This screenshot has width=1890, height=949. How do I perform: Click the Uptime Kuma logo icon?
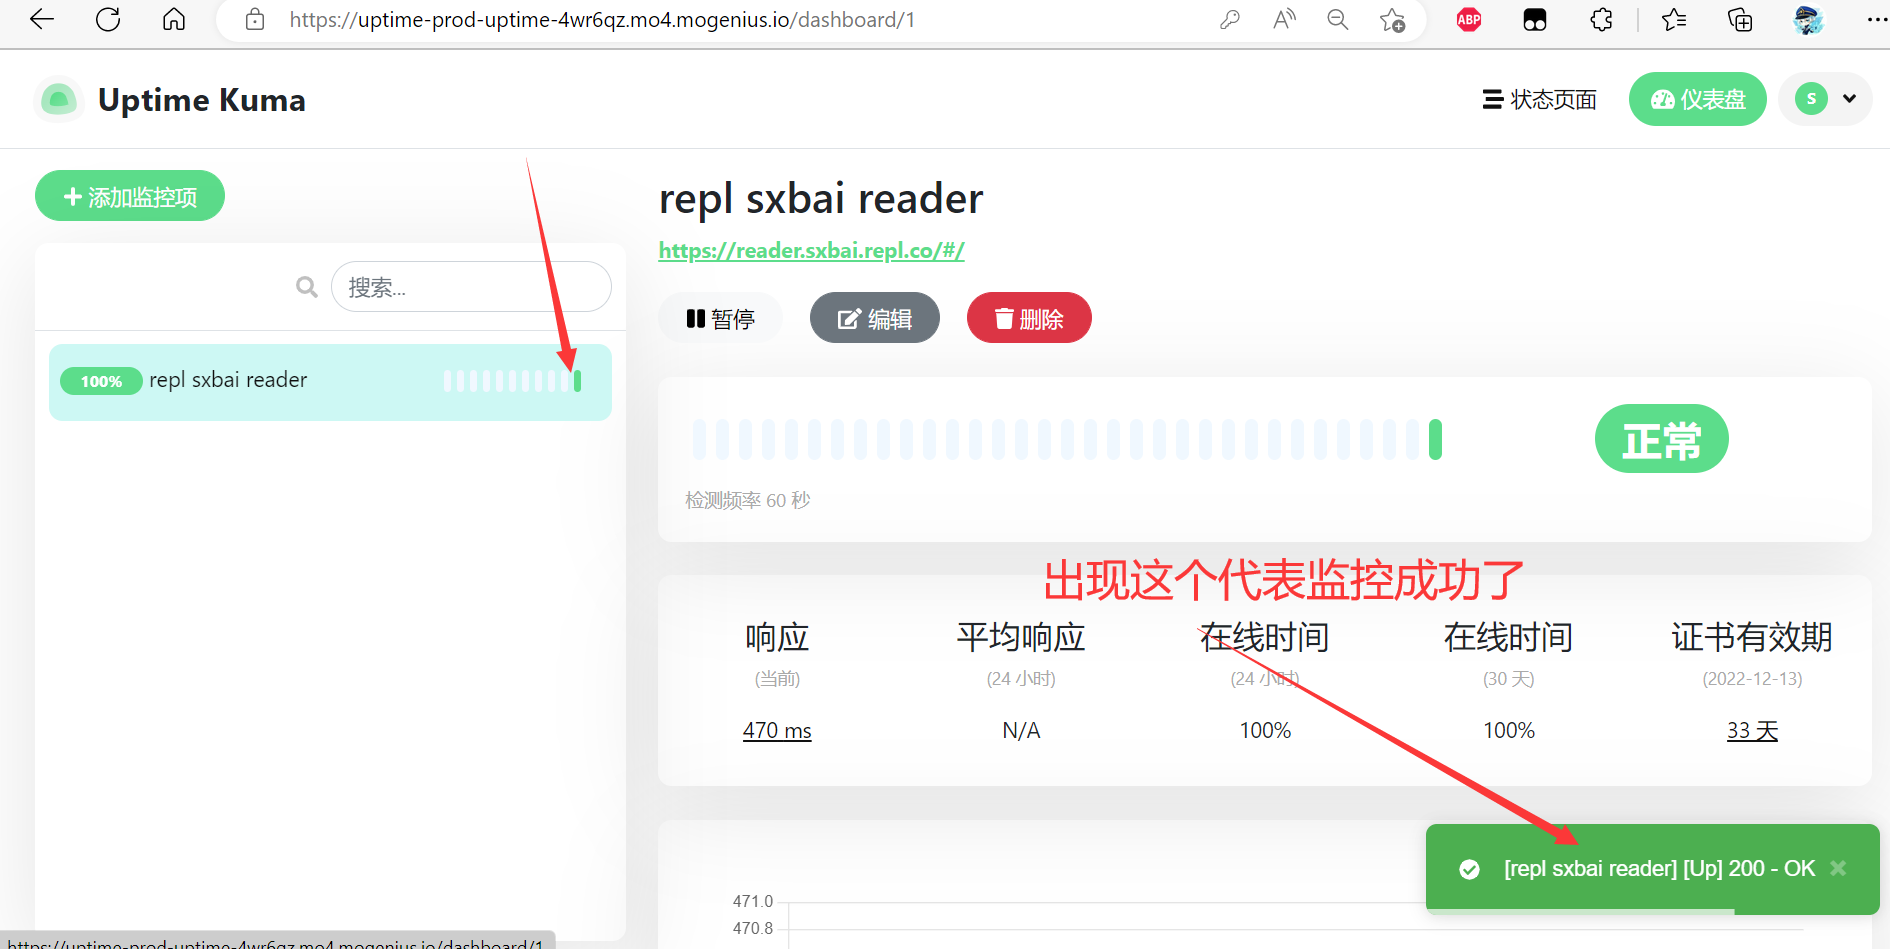58,100
